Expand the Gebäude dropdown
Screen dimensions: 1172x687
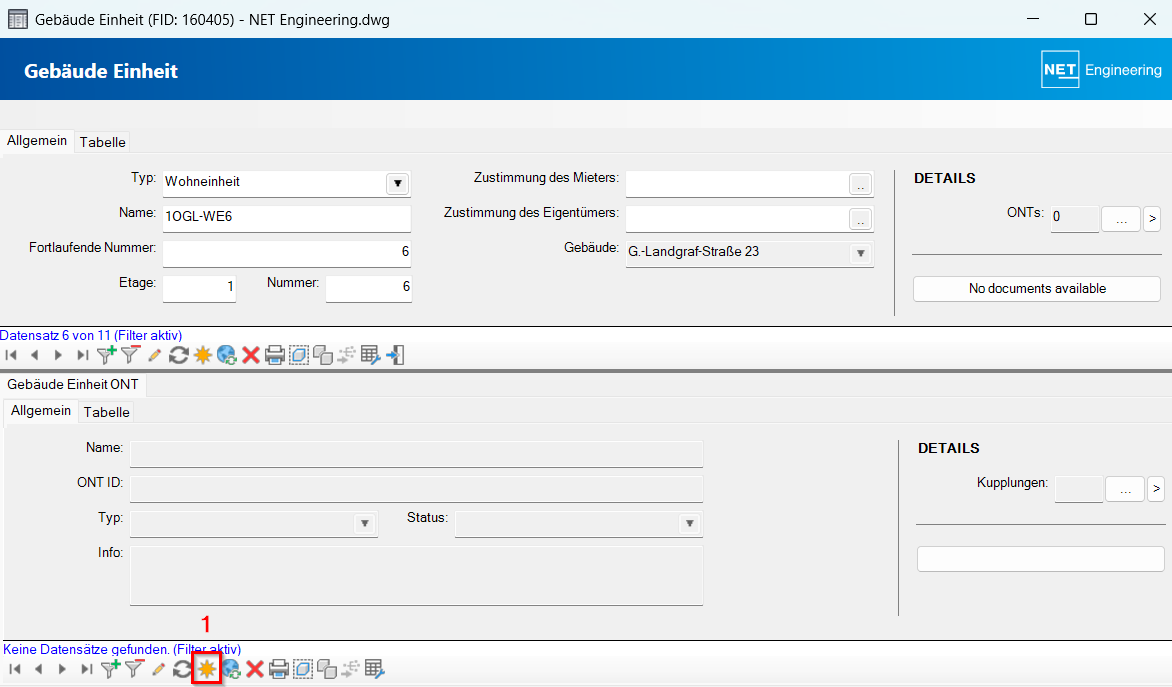pyautogui.click(x=860, y=254)
